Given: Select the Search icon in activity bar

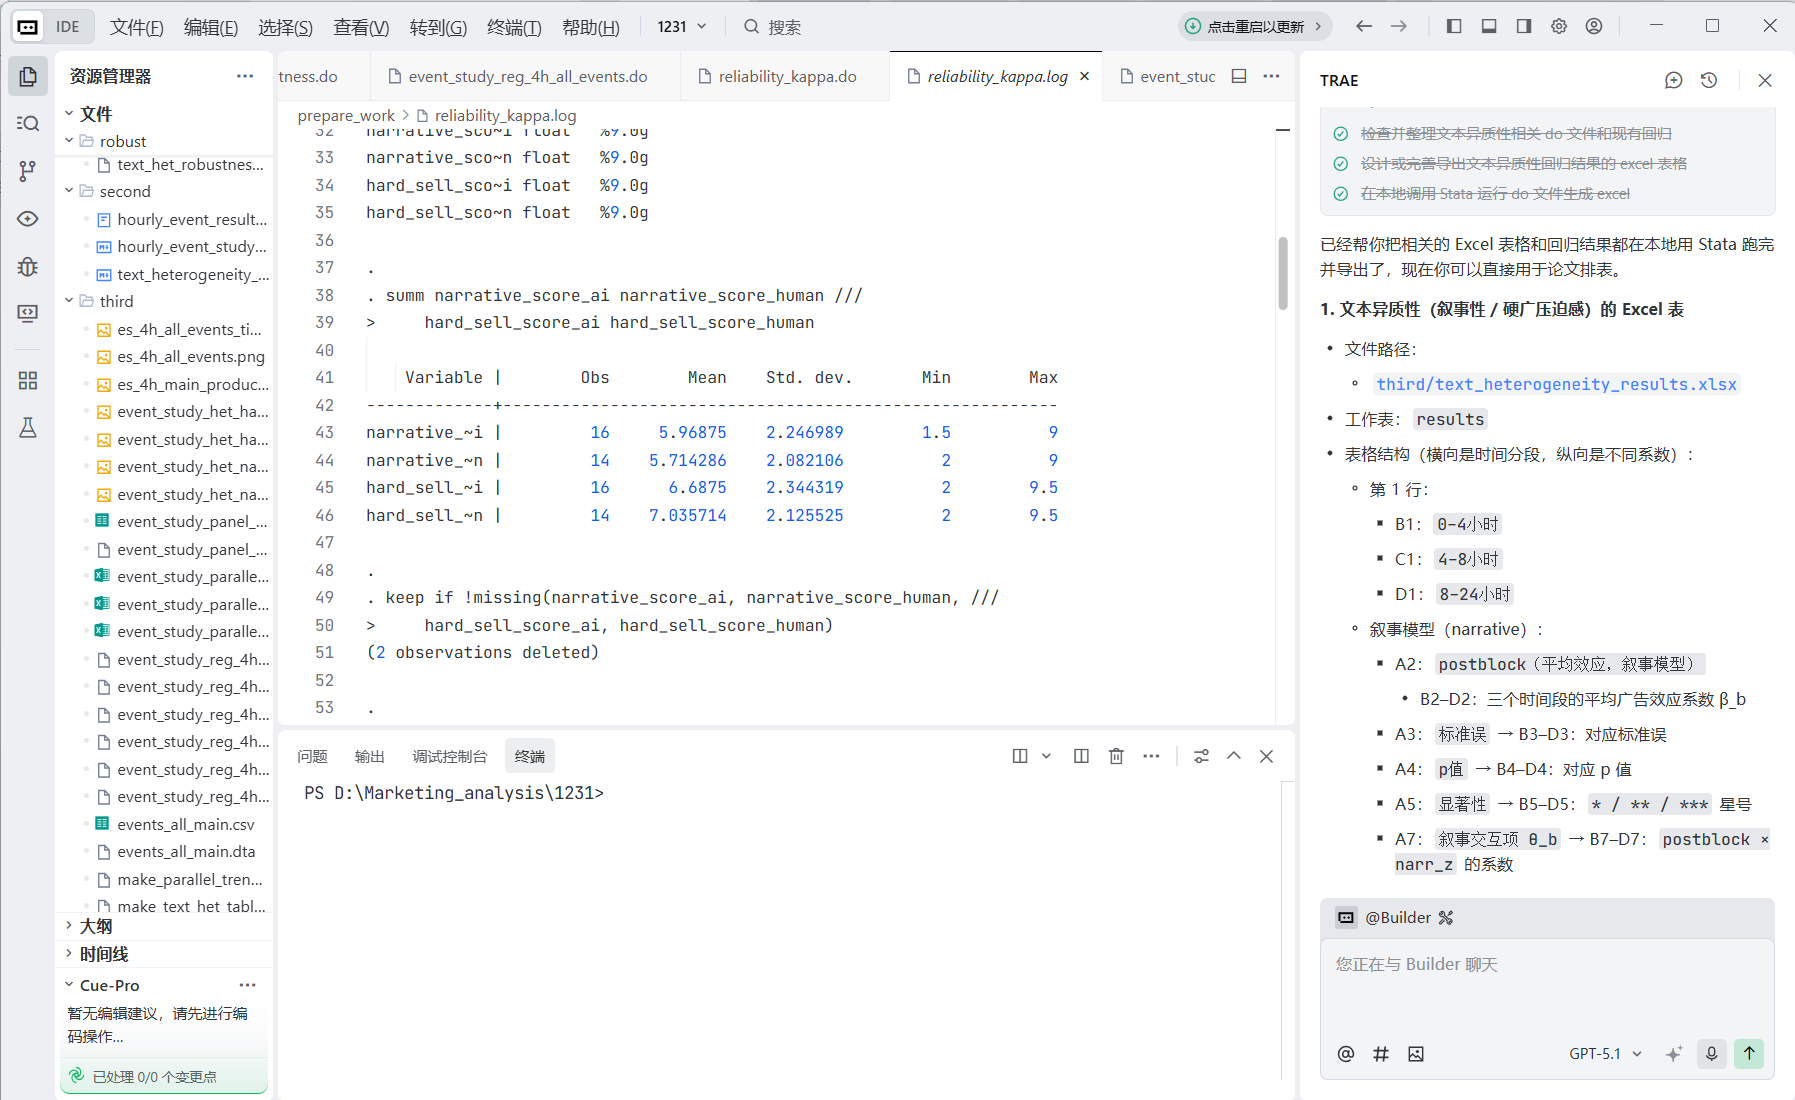Looking at the screenshot, I should [28, 123].
